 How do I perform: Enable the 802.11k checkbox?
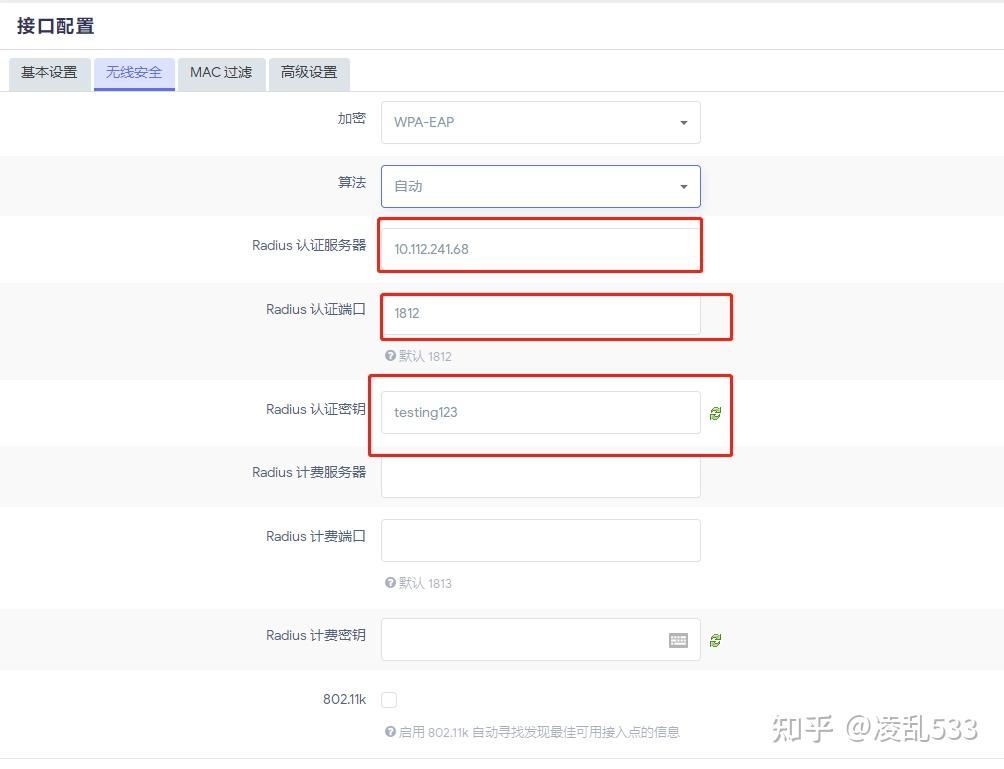click(x=389, y=700)
